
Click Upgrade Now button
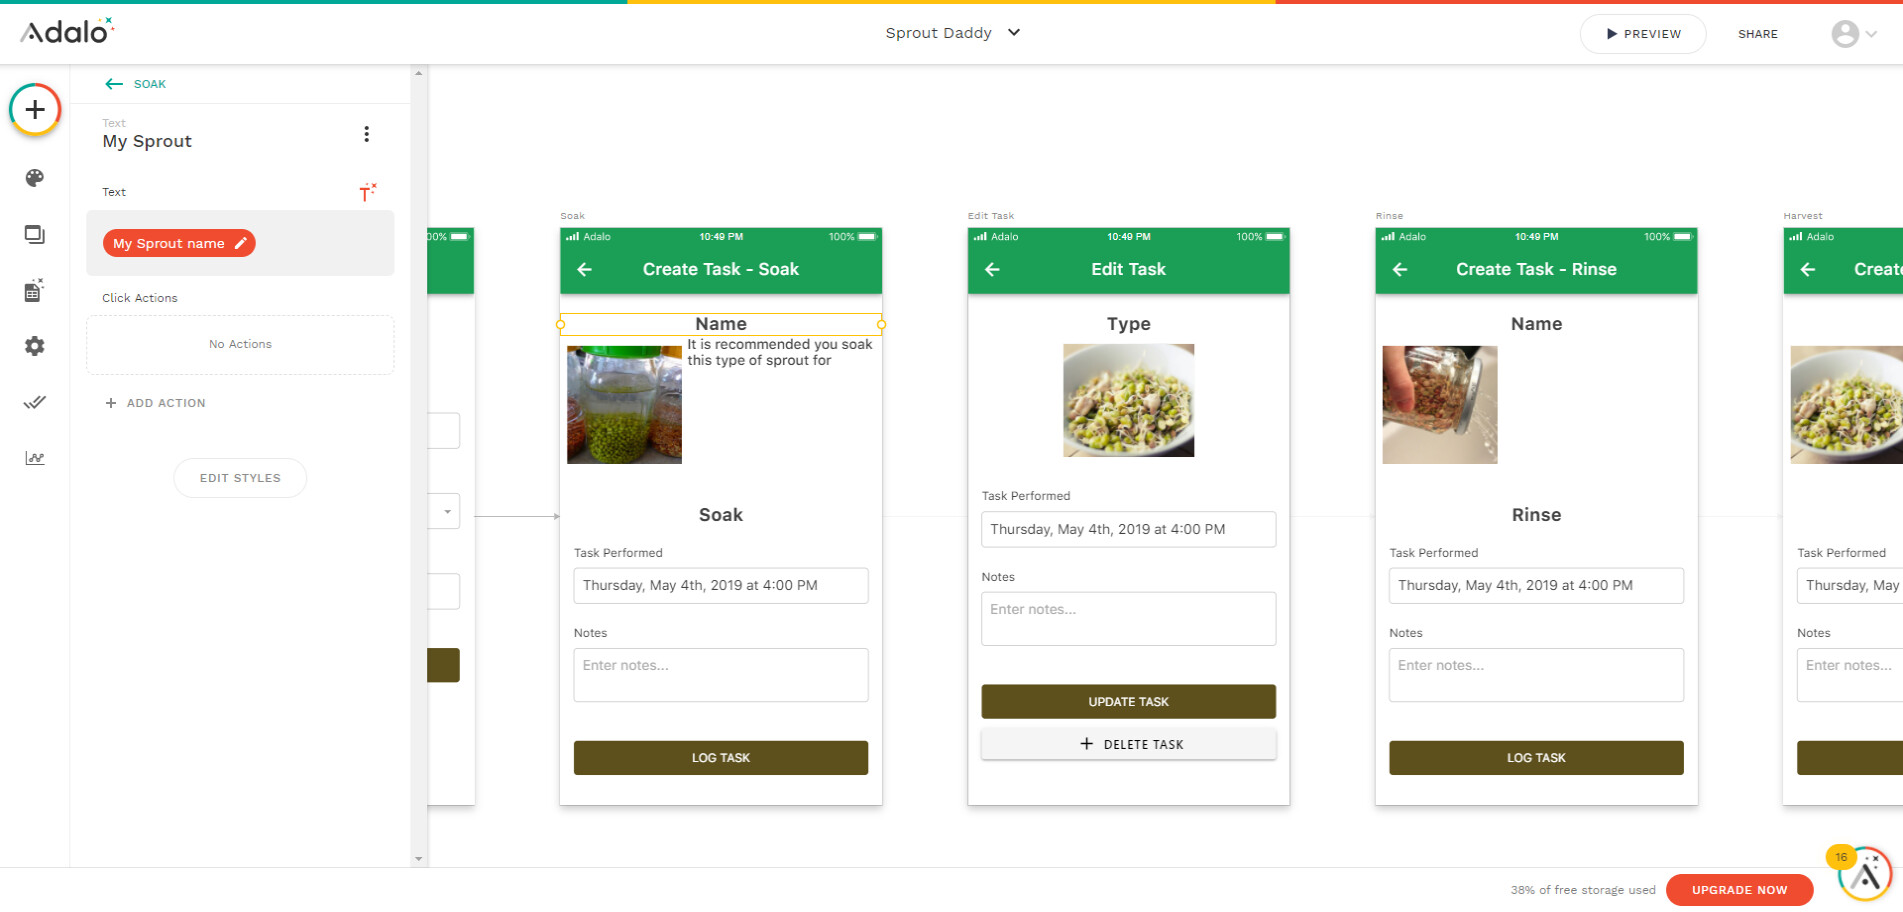1739,890
